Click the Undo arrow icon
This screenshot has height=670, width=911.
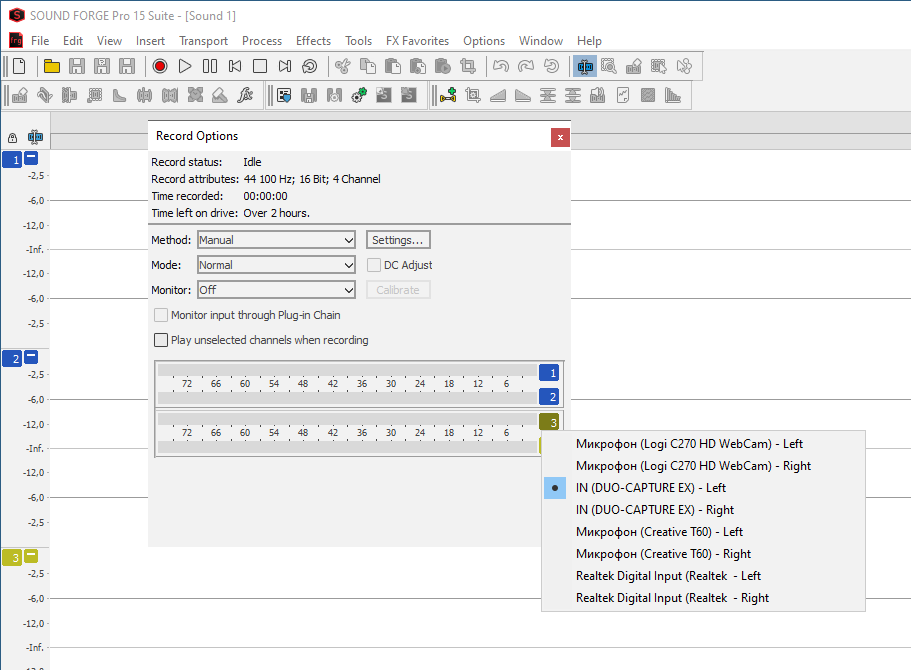[x=501, y=66]
